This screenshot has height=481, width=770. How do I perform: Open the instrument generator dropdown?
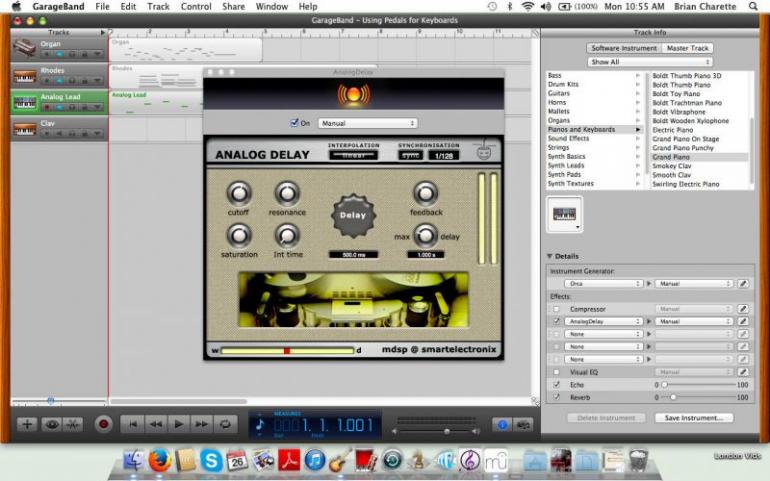[604, 283]
